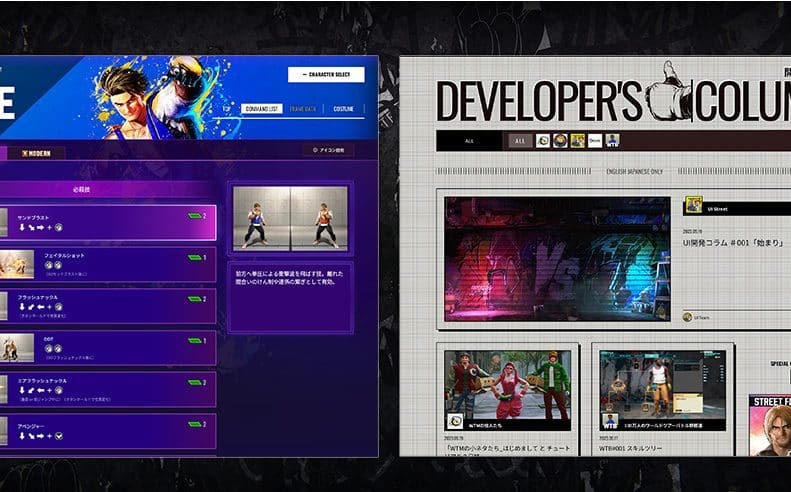Click the ENGLISH JAPANESE ONLY notice text
Viewport: 791px width, 492px height.
click(x=635, y=172)
